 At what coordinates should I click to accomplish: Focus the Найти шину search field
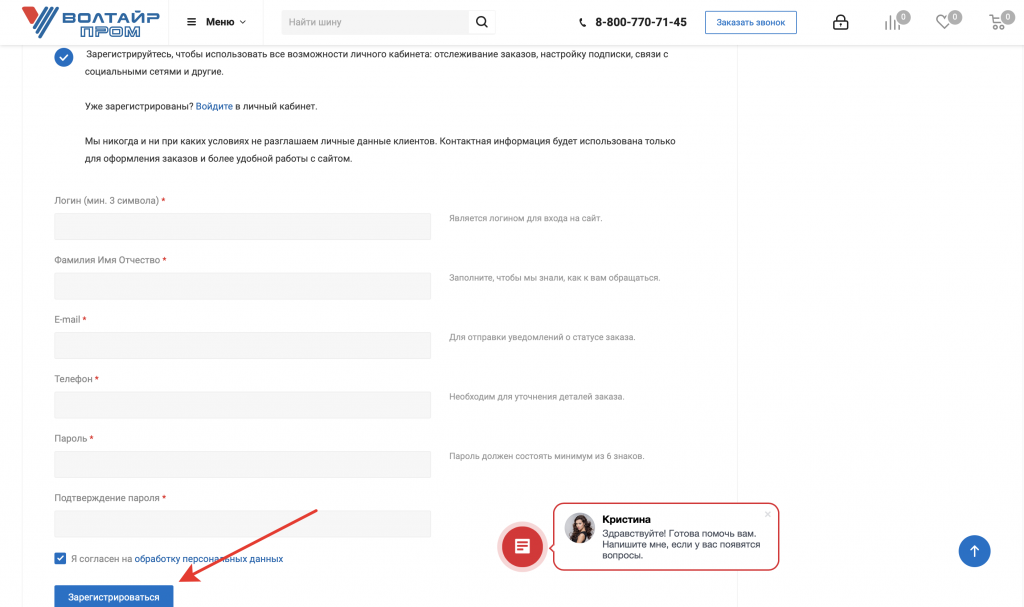point(375,22)
